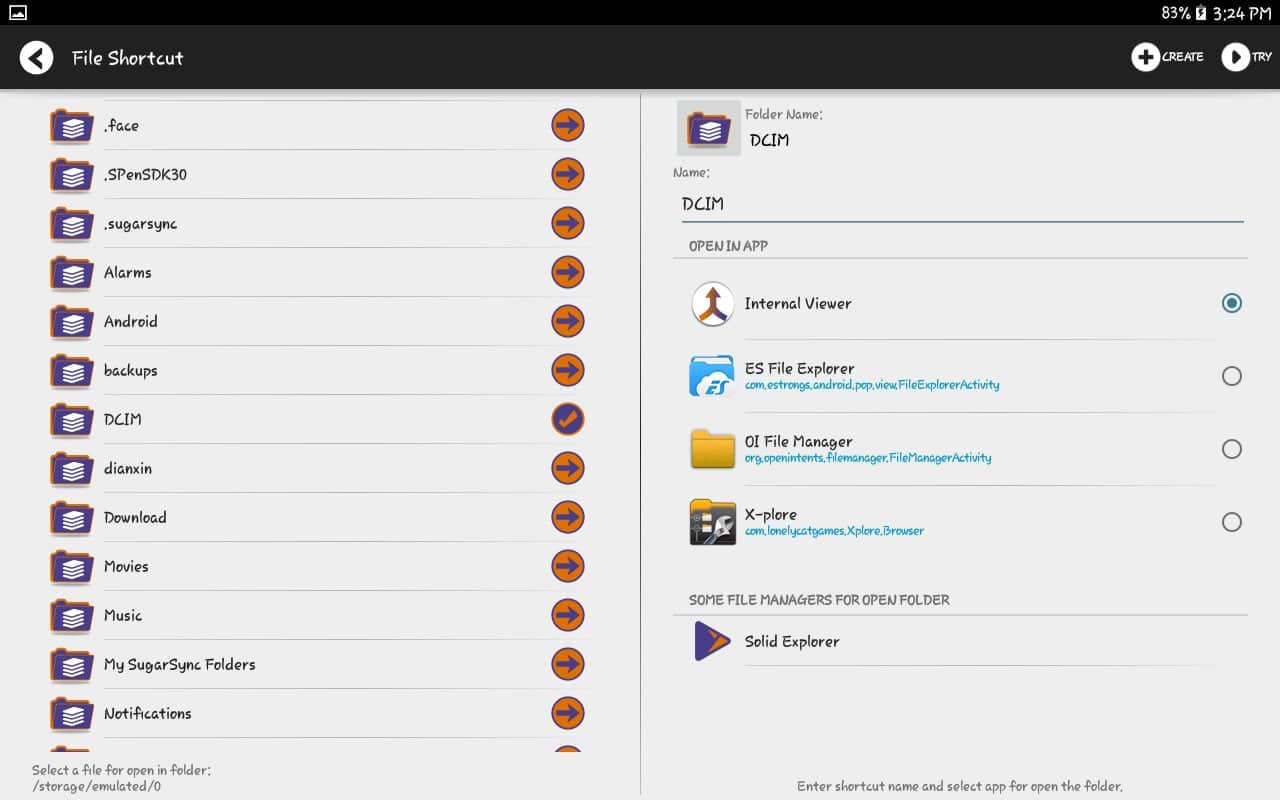1280x800 pixels.
Task: Tap the image notification in status bar
Action: click(x=18, y=13)
